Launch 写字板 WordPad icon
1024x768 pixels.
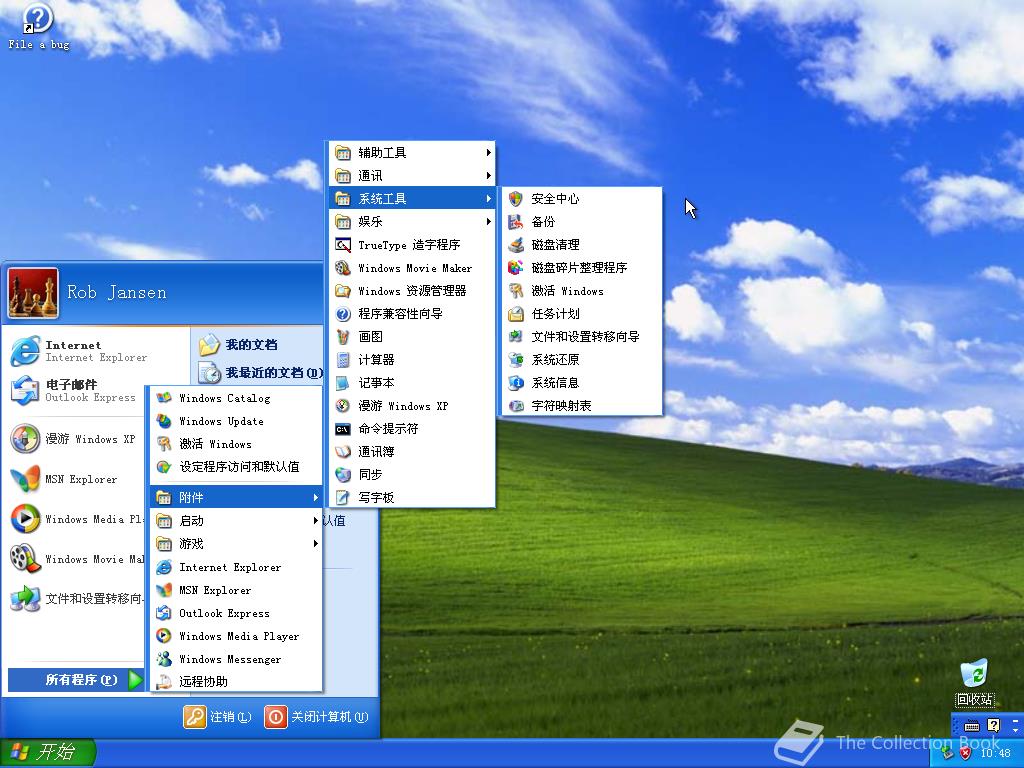point(343,498)
